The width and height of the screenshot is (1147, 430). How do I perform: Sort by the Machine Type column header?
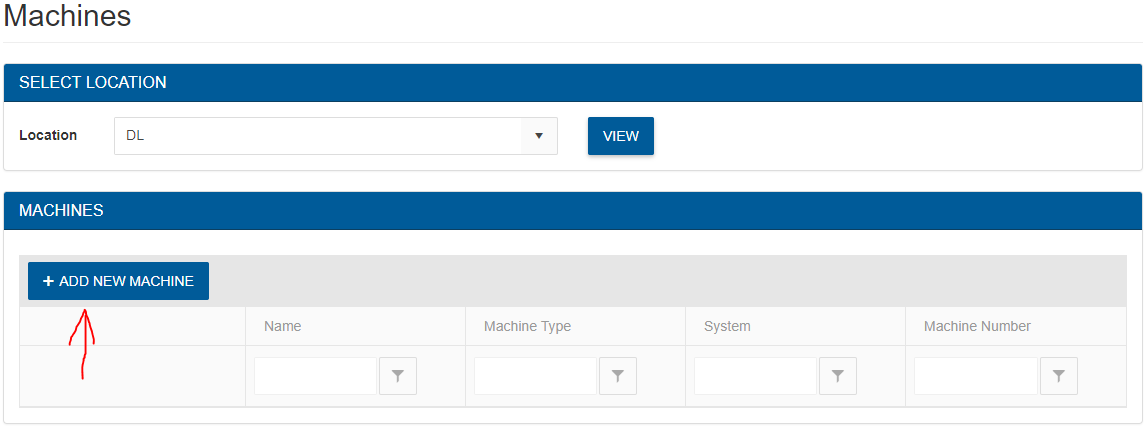(x=527, y=326)
